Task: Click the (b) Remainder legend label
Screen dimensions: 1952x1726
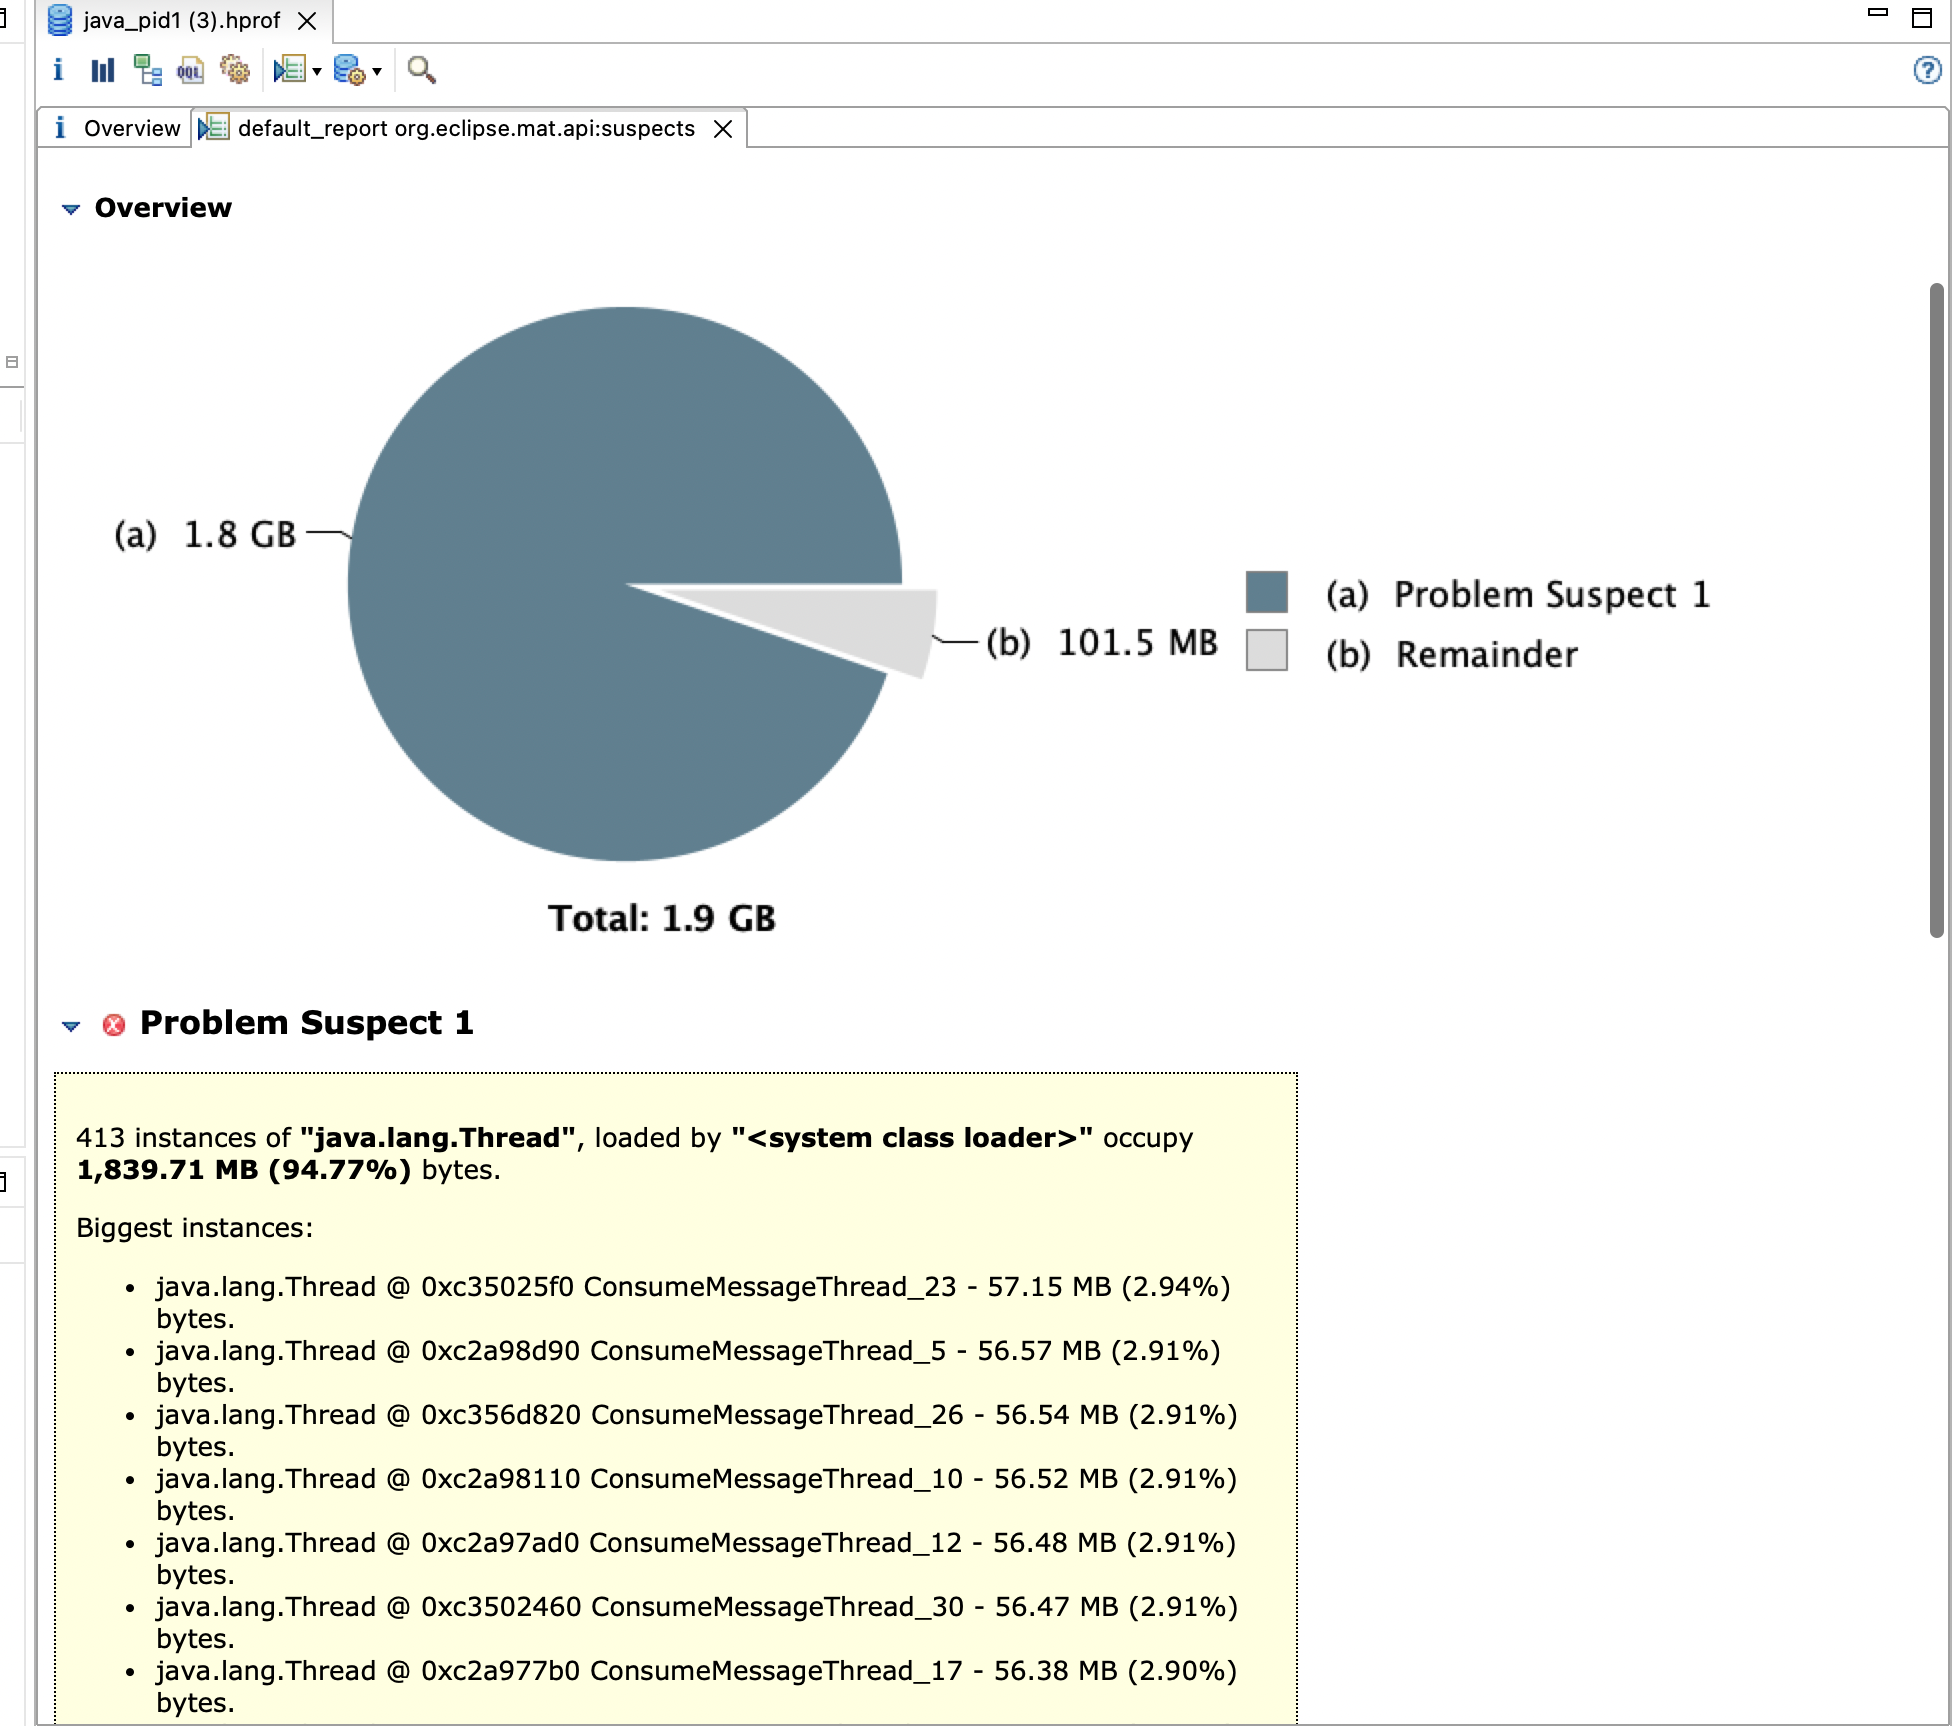Action: [x=1452, y=654]
